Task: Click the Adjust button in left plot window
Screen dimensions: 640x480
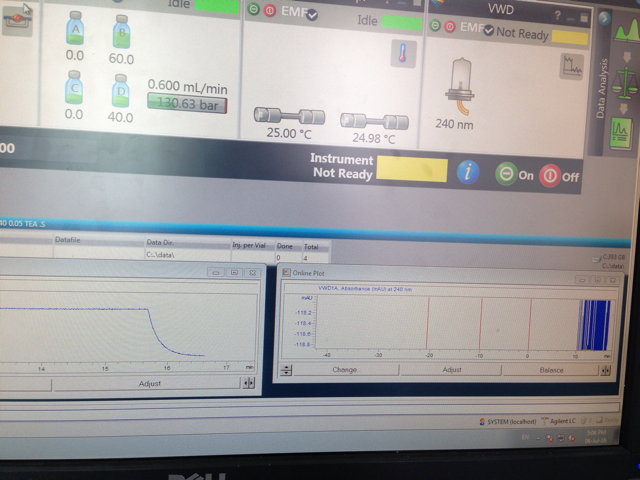Action: 147,384
